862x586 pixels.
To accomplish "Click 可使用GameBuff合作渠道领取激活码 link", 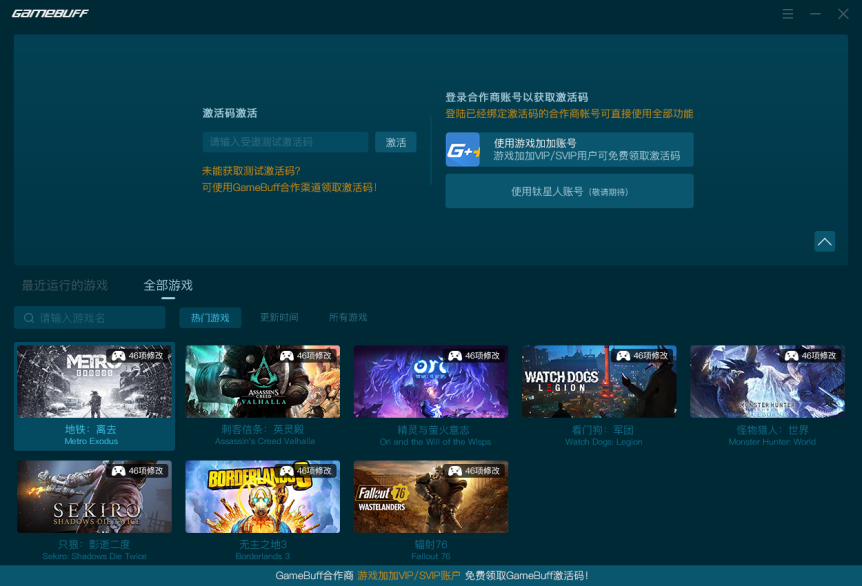I will [290, 187].
